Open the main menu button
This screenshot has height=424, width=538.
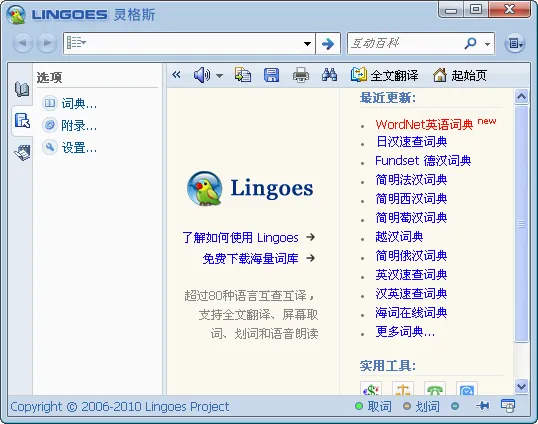pyautogui.click(x=515, y=44)
